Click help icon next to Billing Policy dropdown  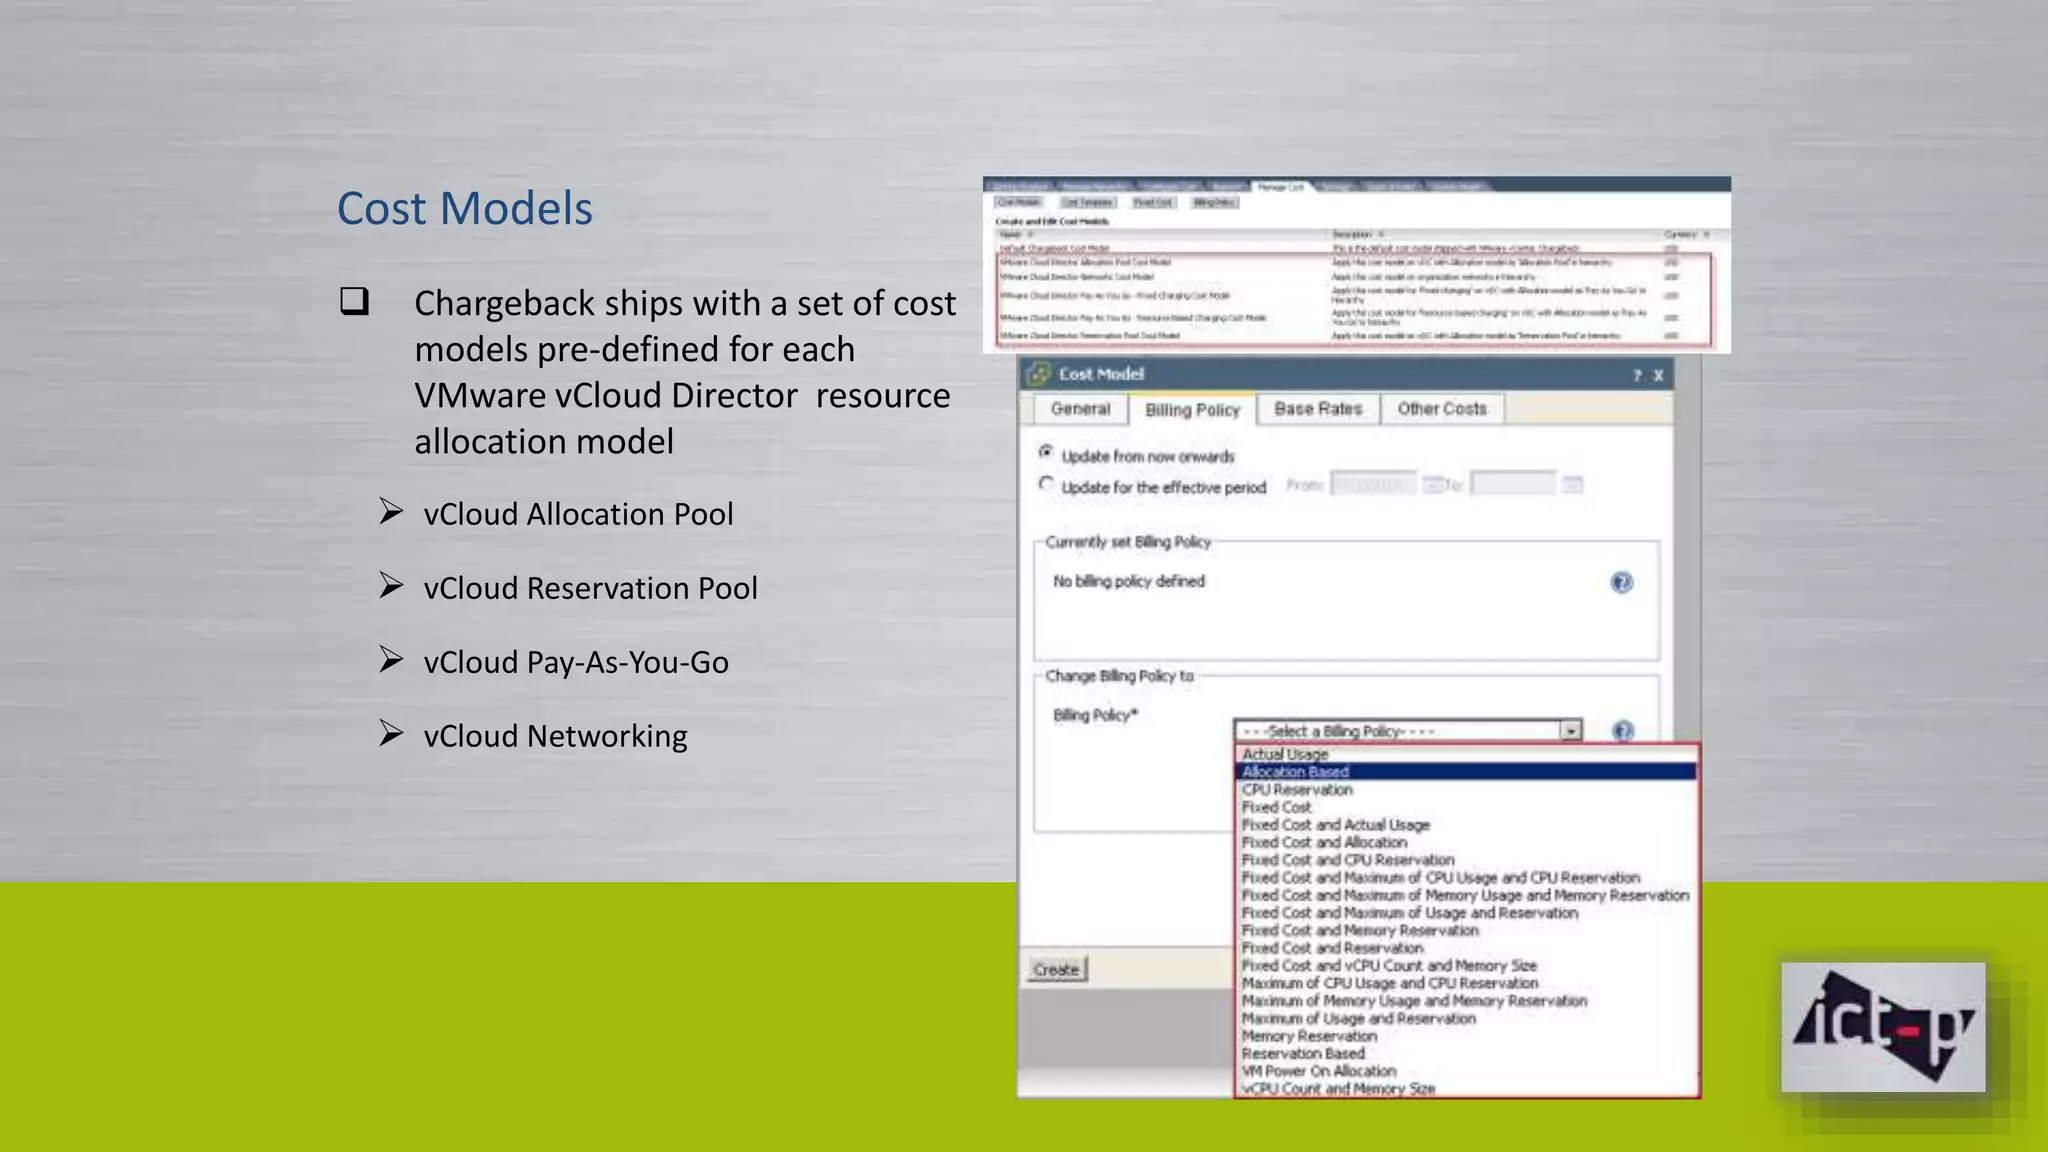click(1622, 731)
